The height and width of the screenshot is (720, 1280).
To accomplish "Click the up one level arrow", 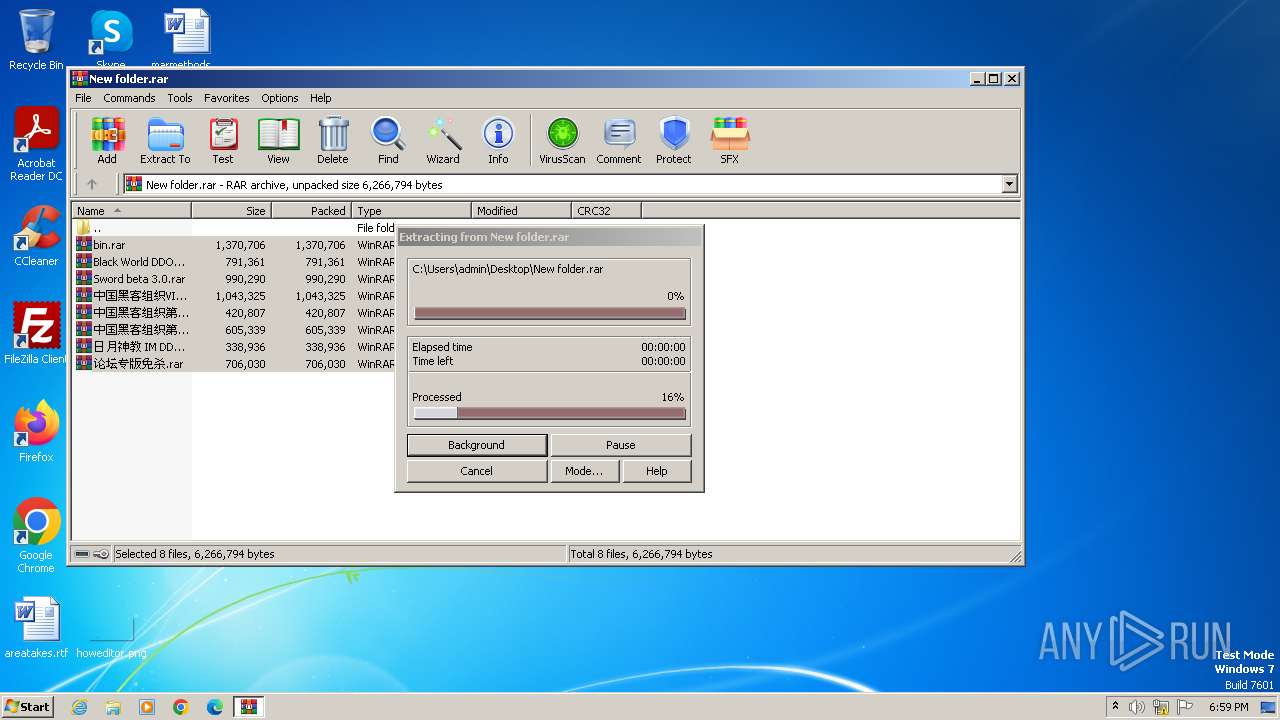I will (x=92, y=184).
